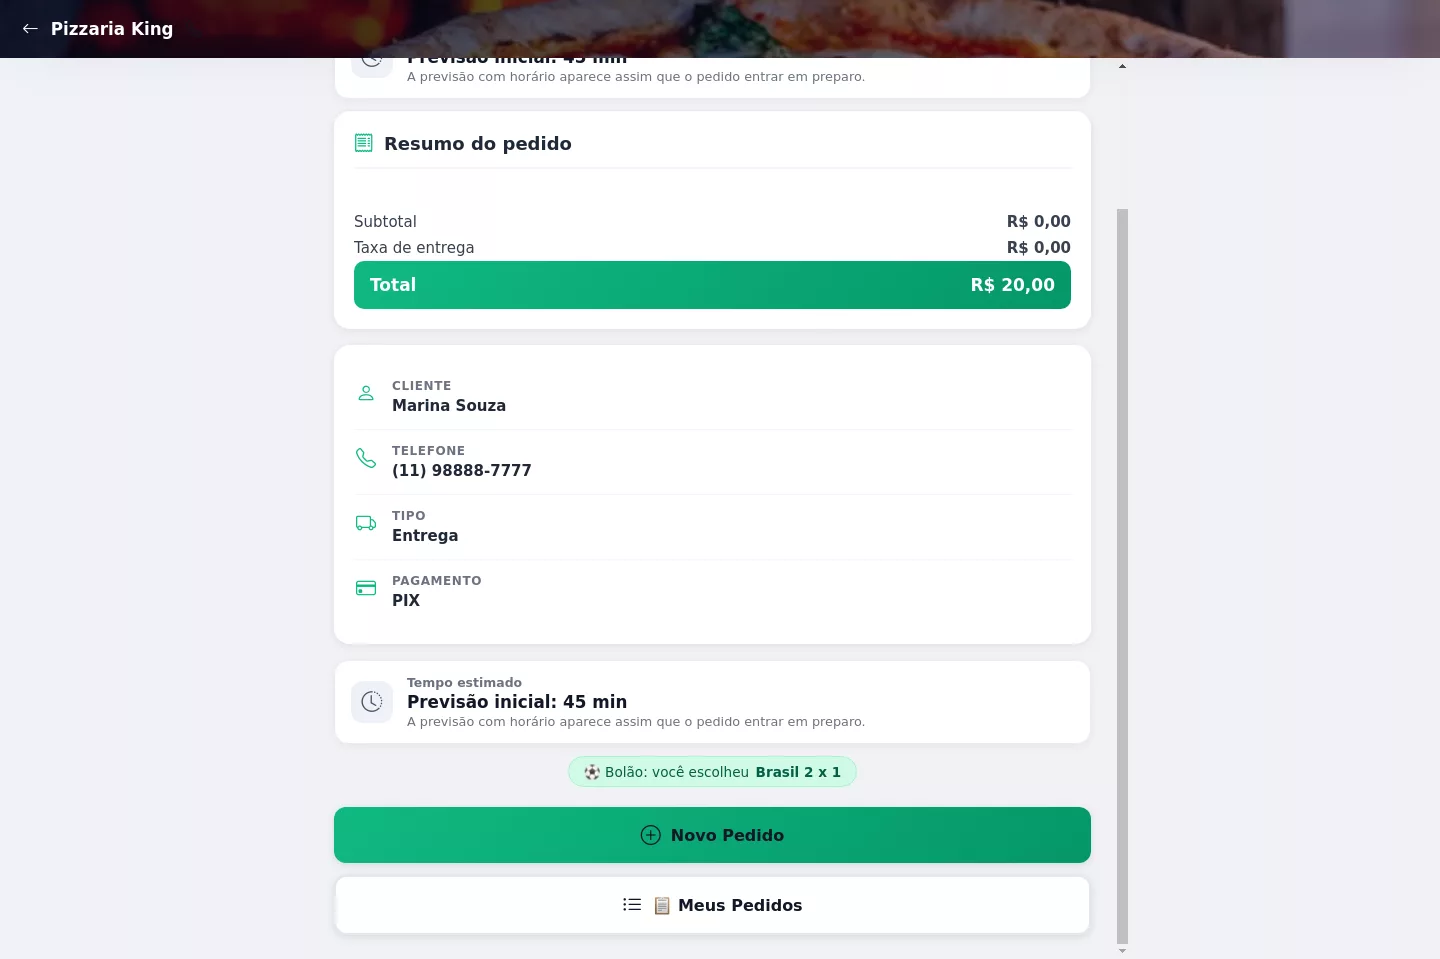The image size is (1440, 959).
Task: Click the scrollbar down arrow
Action: click(x=1122, y=951)
